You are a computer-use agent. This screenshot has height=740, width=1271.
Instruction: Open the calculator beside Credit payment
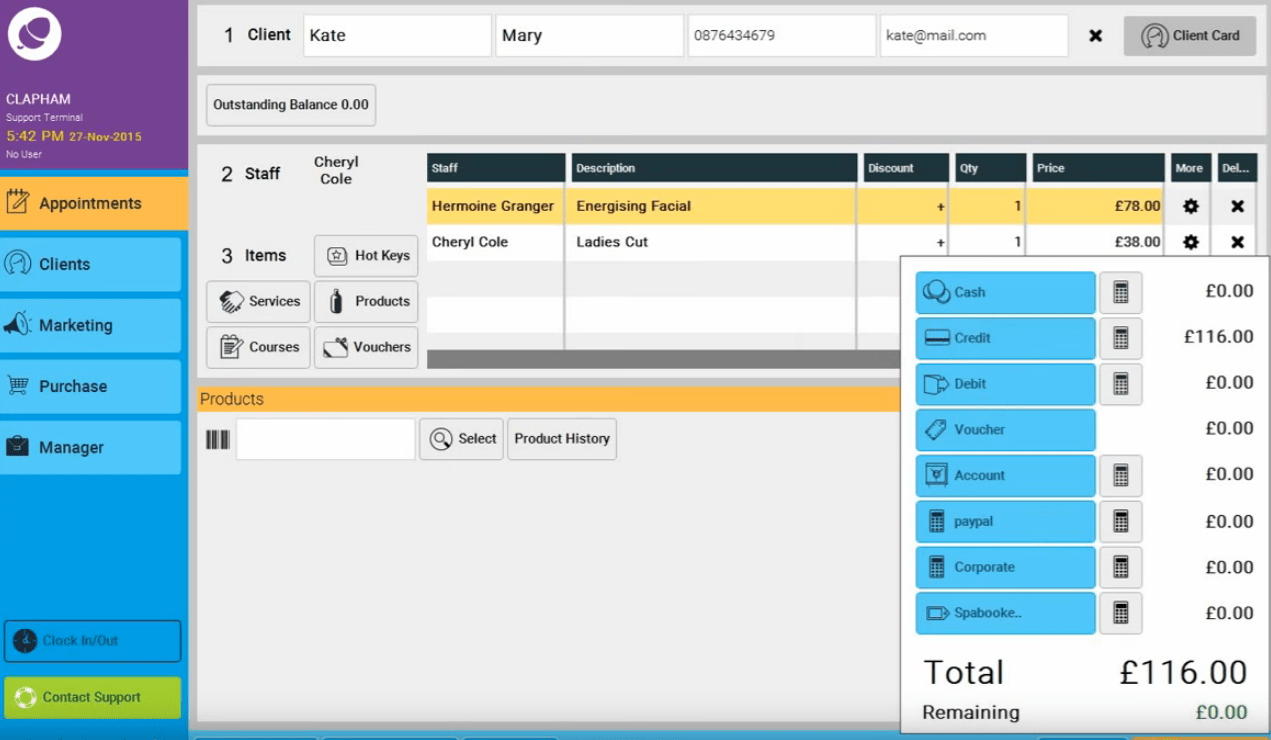(1120, 338)
